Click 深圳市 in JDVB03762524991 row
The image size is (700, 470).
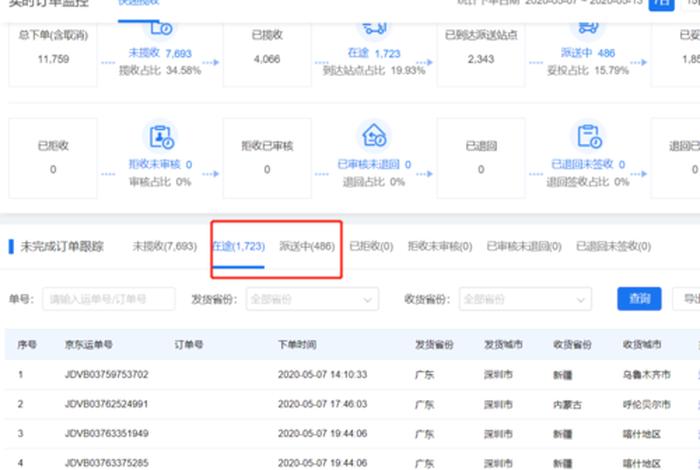[498, 404]
